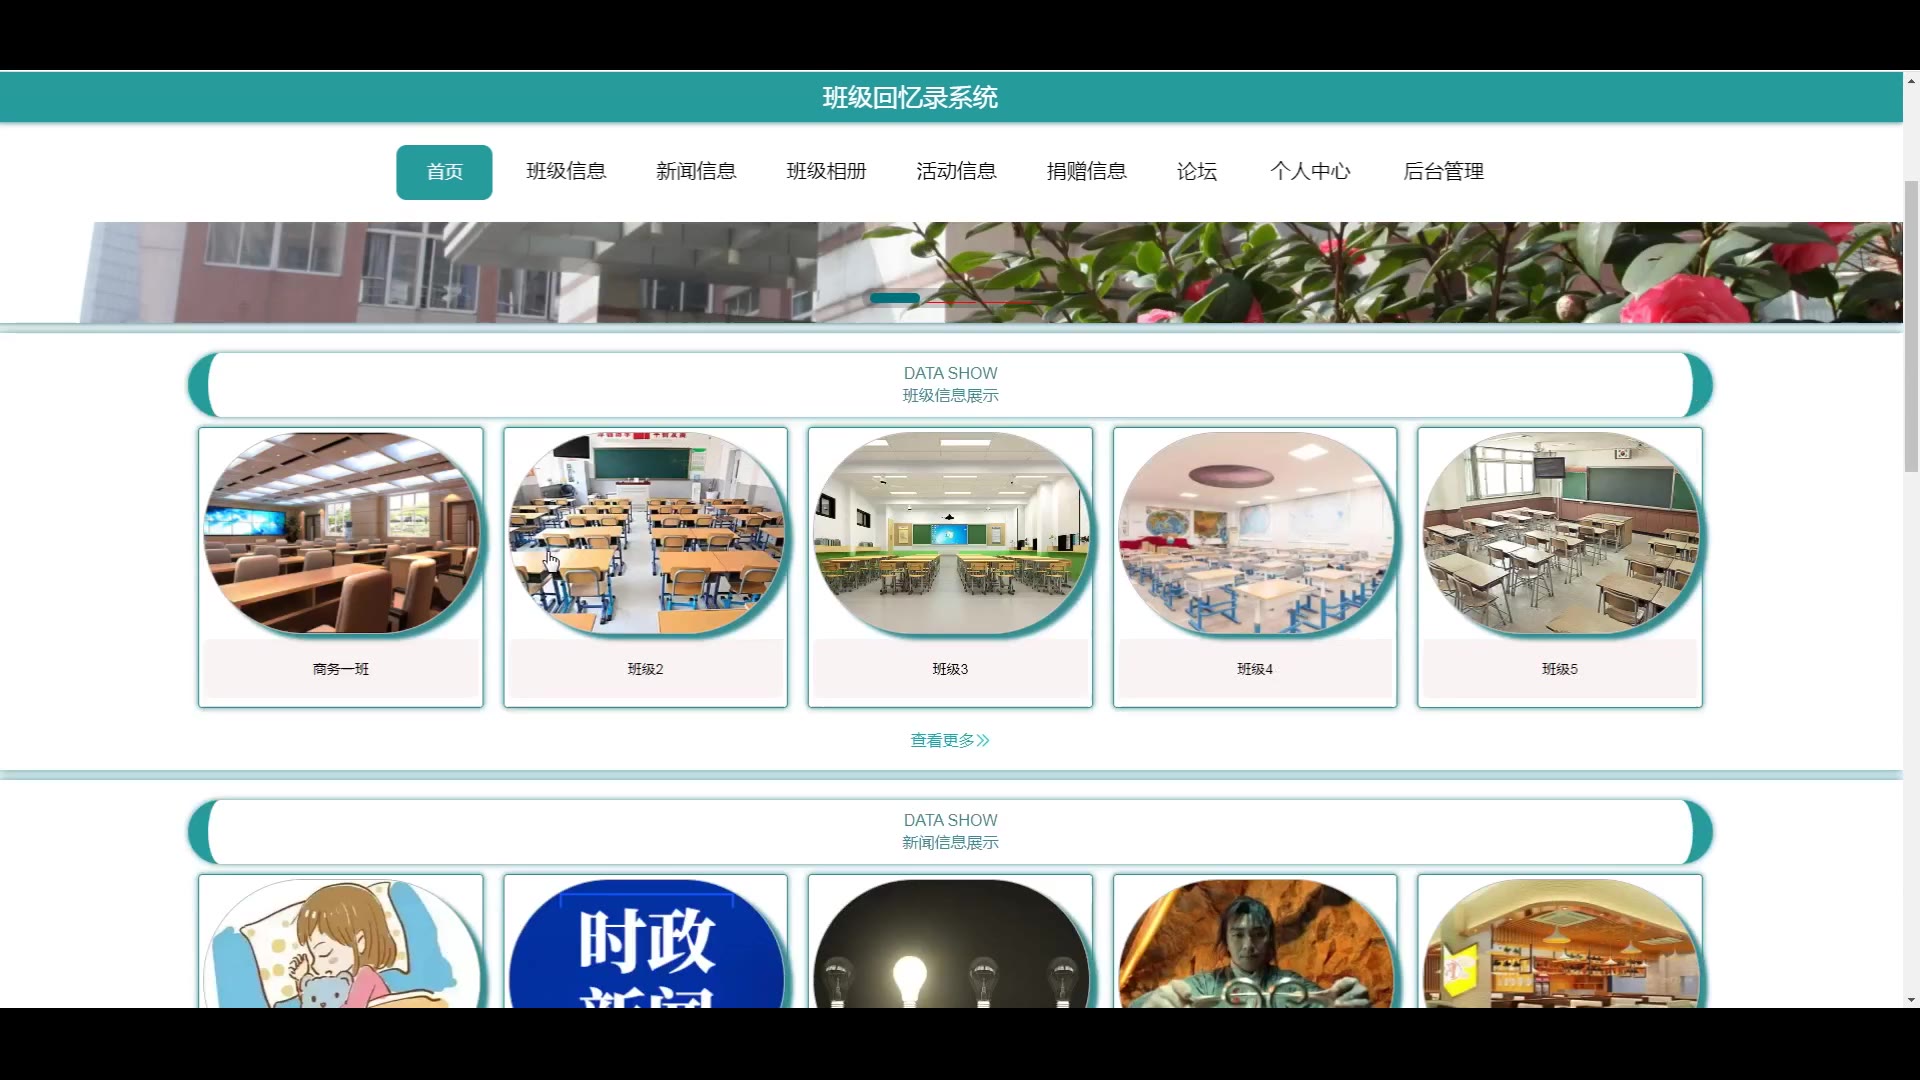Open 后台管理 admin link

point(1443,172)
